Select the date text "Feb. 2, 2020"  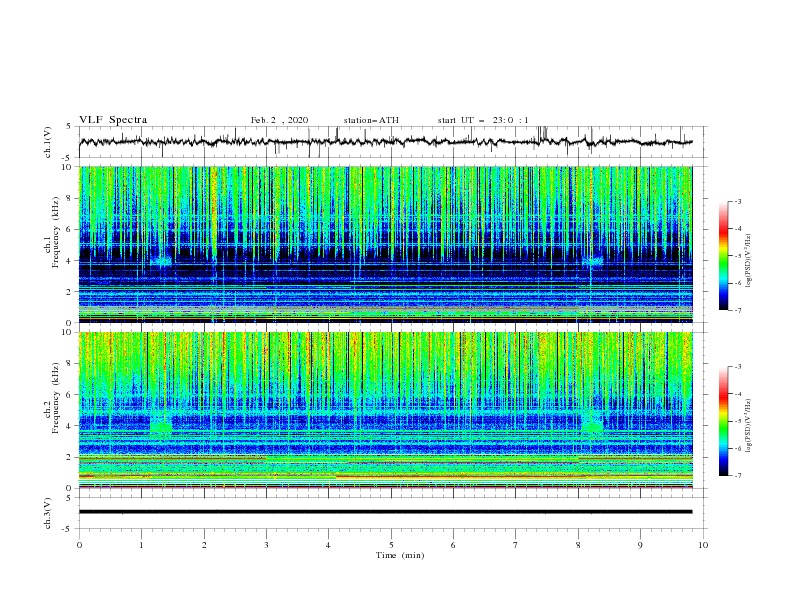tap(279, 120)
